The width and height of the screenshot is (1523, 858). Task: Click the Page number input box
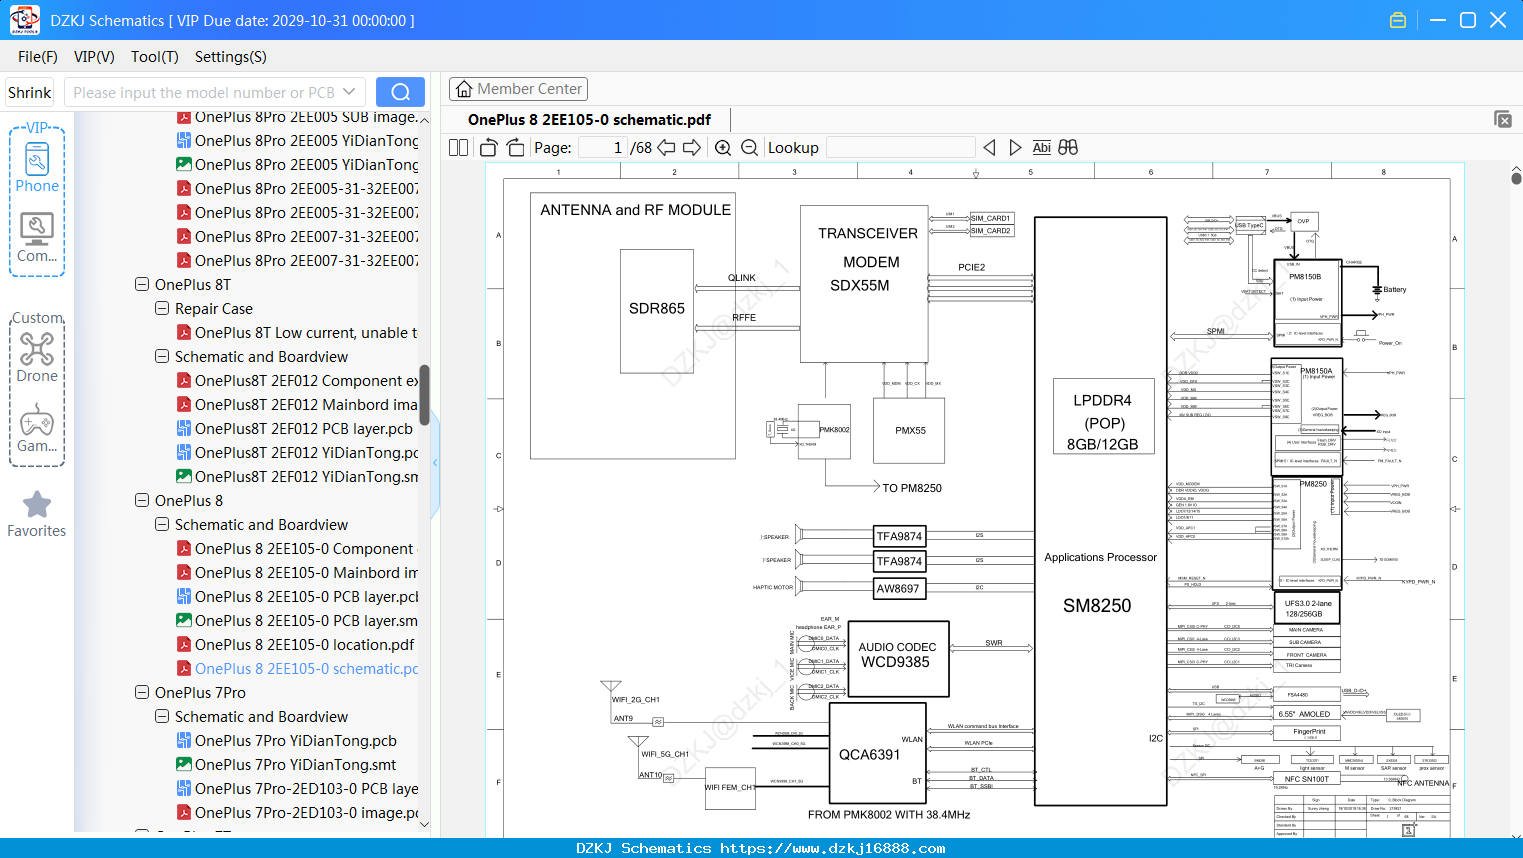coord(603,147)
